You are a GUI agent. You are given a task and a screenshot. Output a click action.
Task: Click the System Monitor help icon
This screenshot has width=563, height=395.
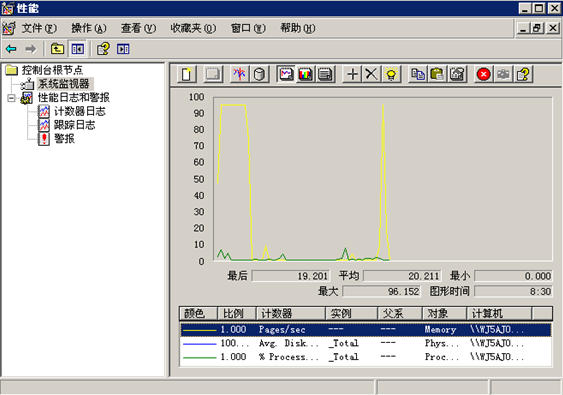[523, 74]
